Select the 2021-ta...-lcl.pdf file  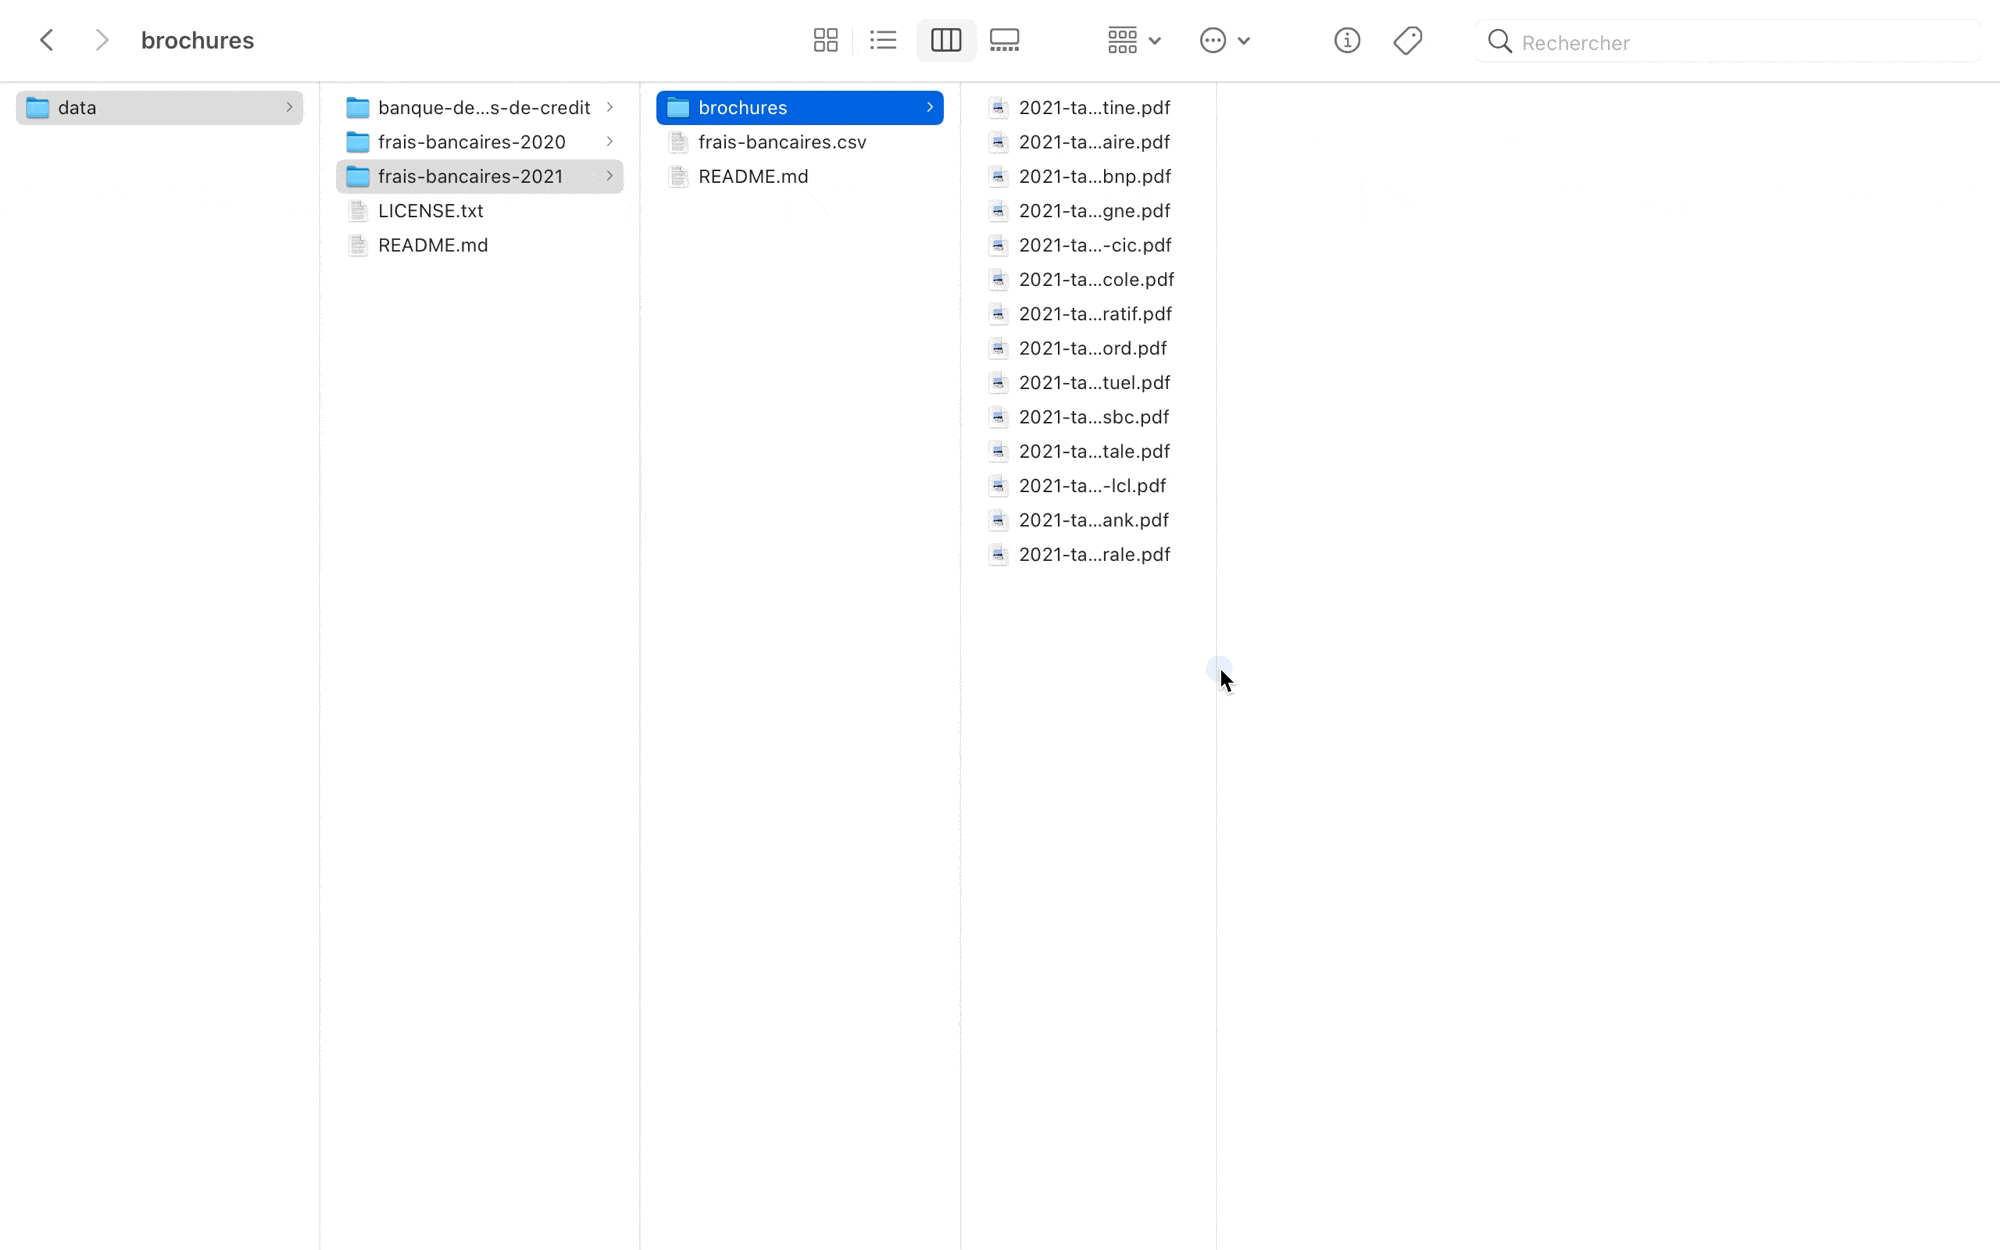click(x=1092, y=486)
